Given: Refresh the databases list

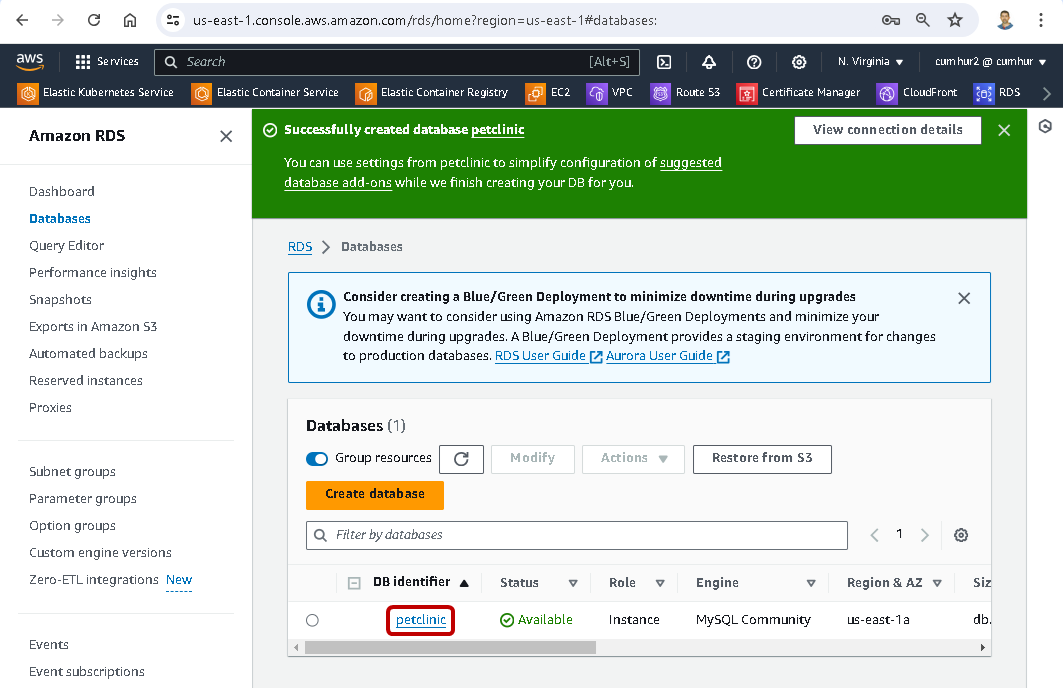Looking at the screenshot, I should [x=461, y=459].
